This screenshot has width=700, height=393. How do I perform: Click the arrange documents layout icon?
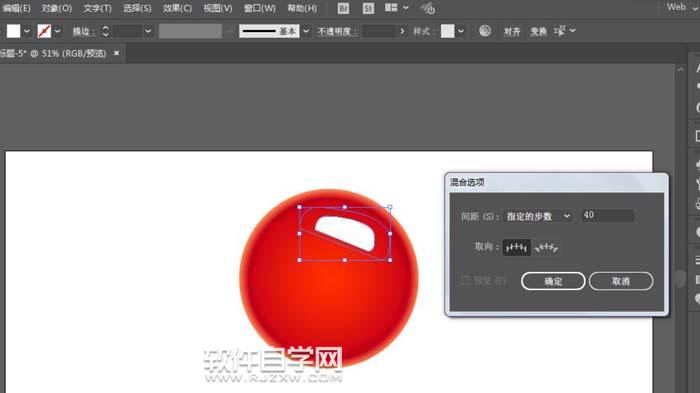(x=391, y=8)
